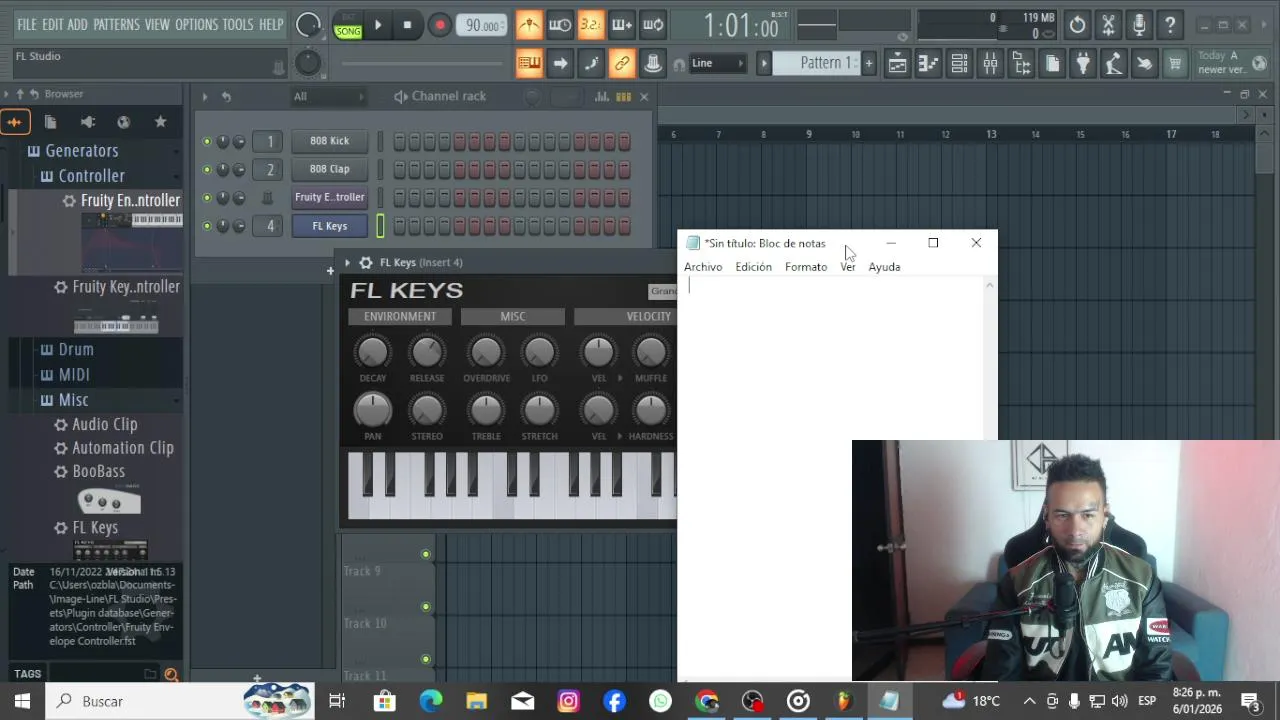
Task: Open the PATTERNS menu in FL Studio
Action: pyautogui.click(x=116, y=24)
